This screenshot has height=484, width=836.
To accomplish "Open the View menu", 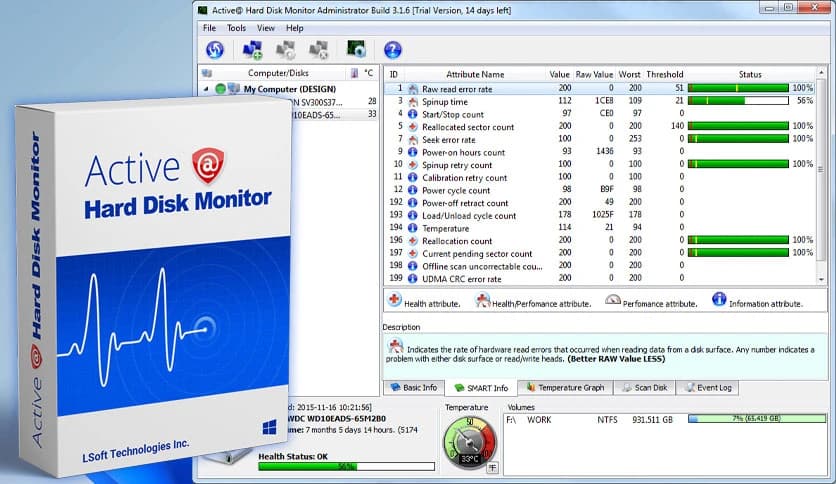I will click(x=266, y=28).
